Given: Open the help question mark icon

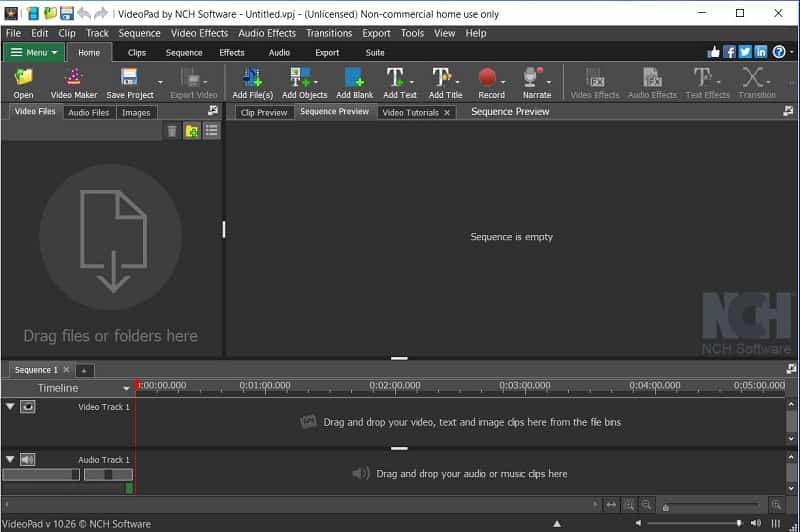Looking at the screenshot, I should pos(779,52).
